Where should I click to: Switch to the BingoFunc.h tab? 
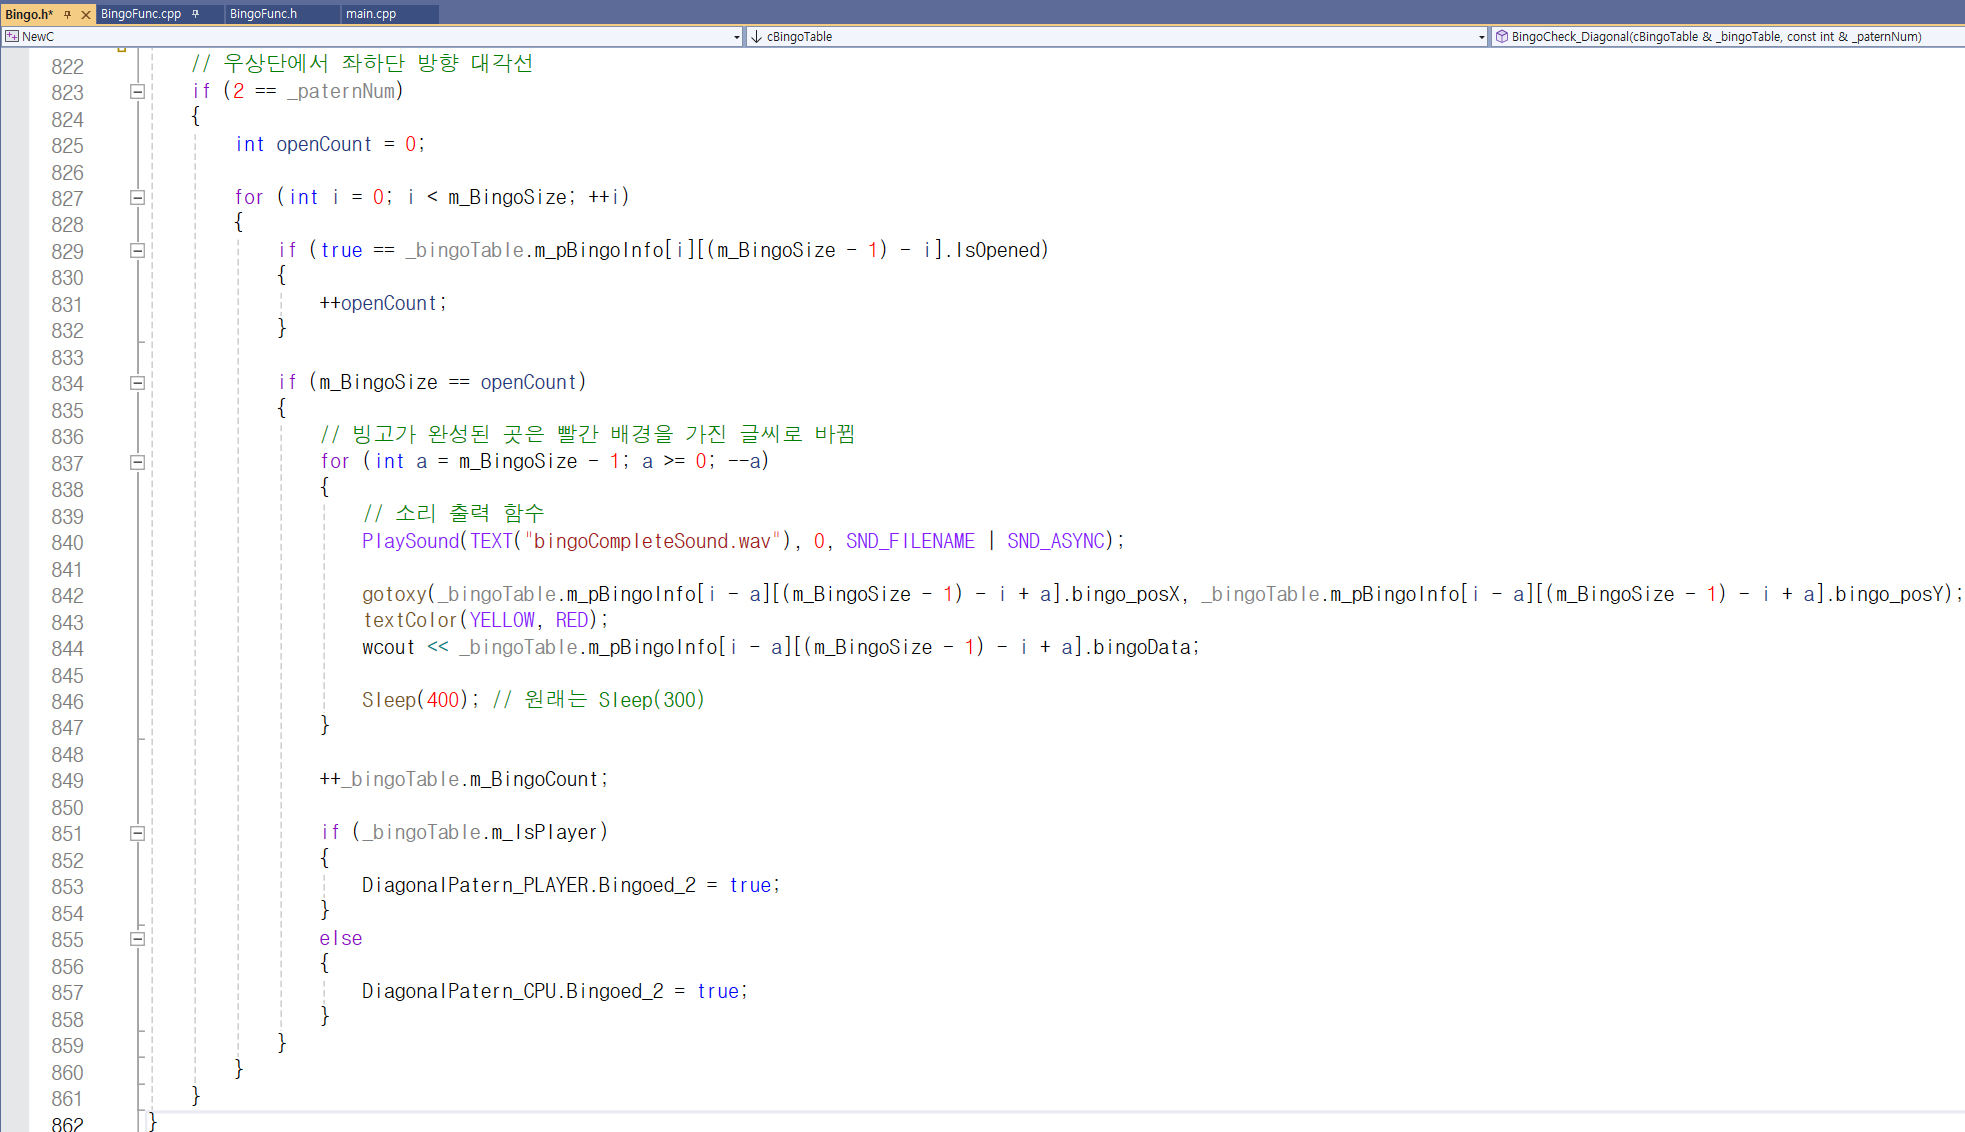pos(263,14)
